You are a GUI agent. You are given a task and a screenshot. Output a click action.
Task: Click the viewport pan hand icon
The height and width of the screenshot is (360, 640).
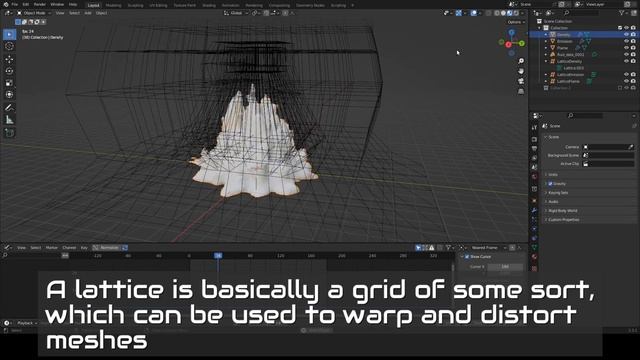[x=521, y=71]
